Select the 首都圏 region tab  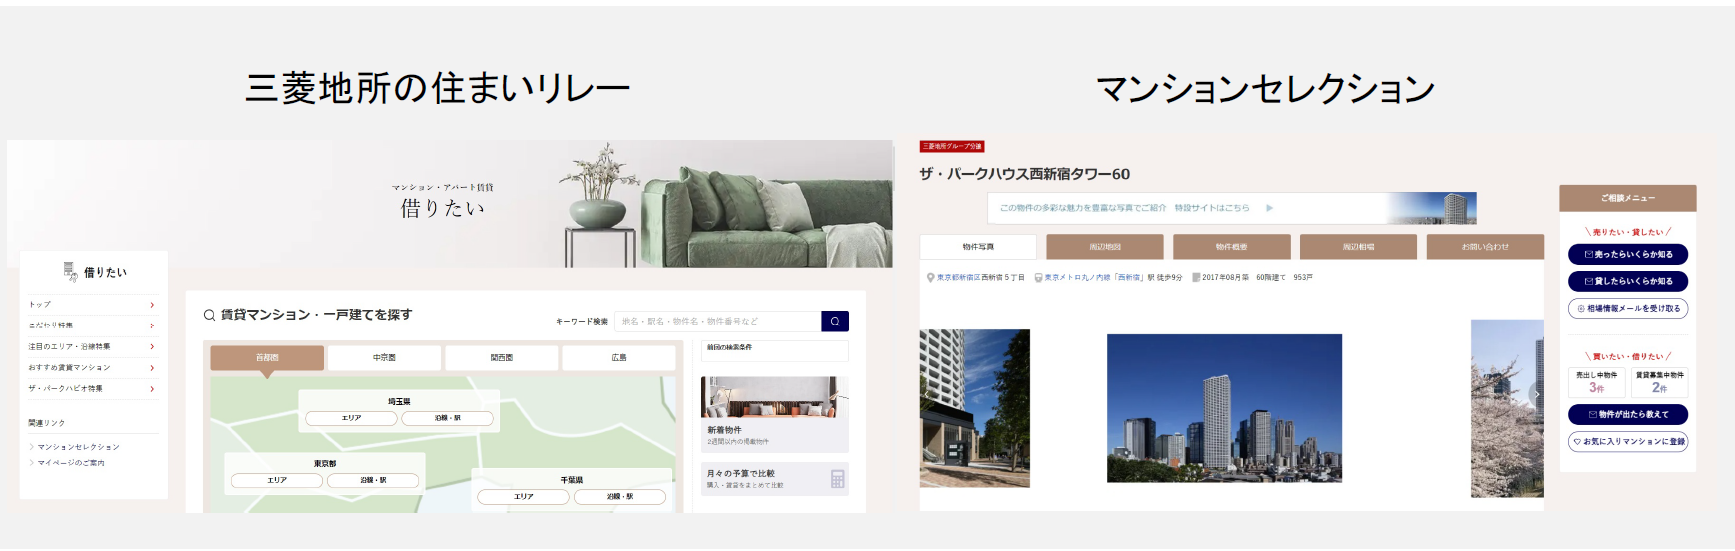point(267,358)
